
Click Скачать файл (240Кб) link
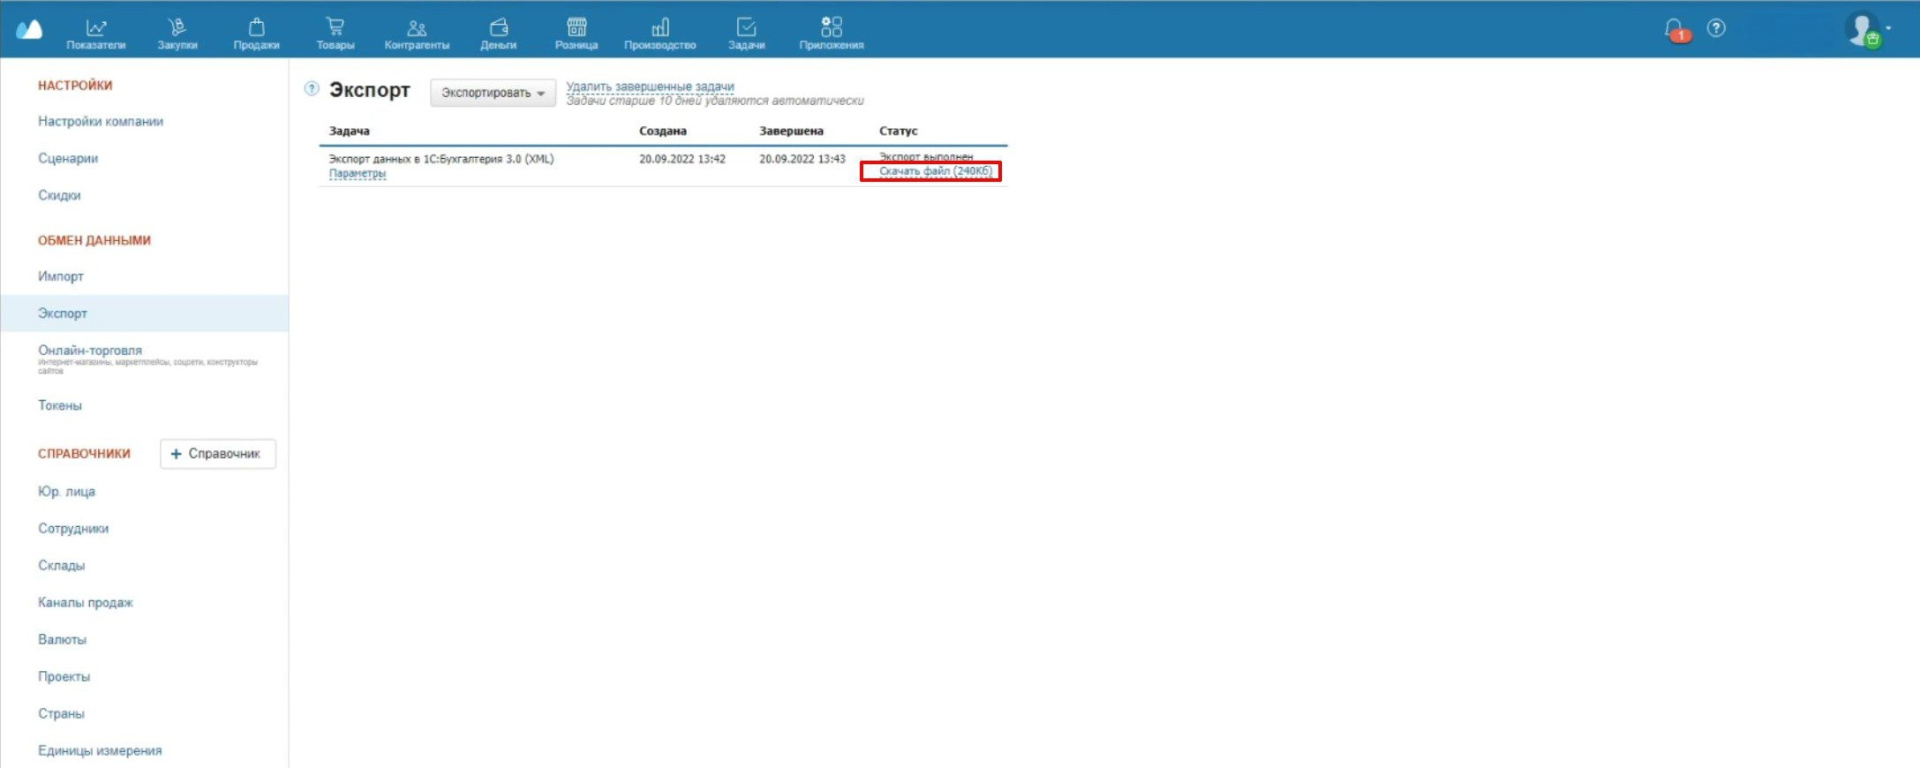click(935, 171)
